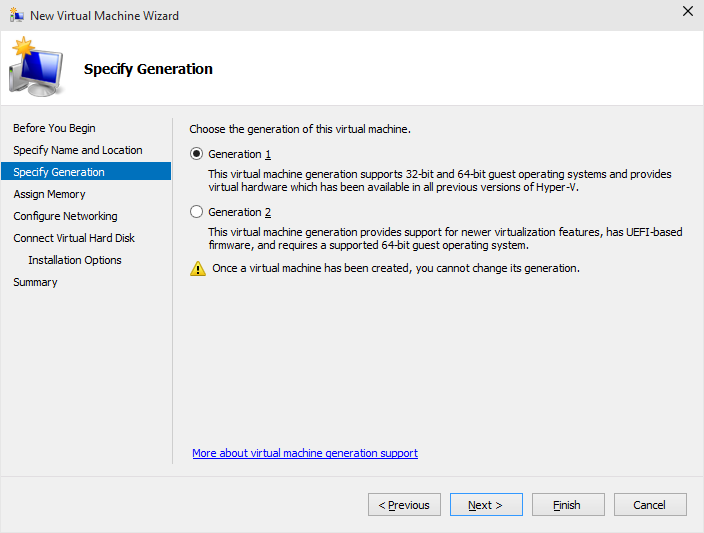The image size is (704, 533).
Task: Open Specify Name and Location step
Action: click(78, 150)
